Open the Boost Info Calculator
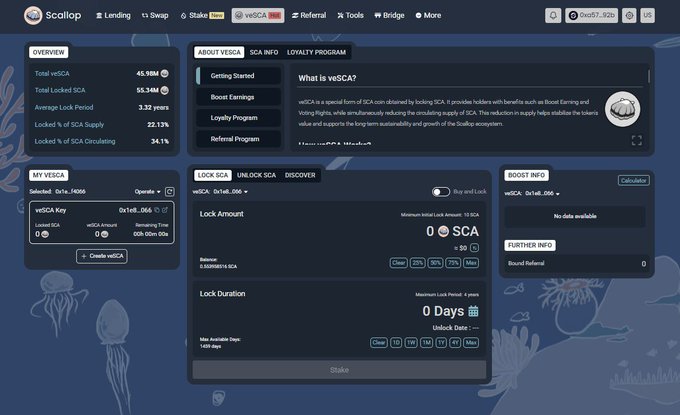 (x=634, y=181)
